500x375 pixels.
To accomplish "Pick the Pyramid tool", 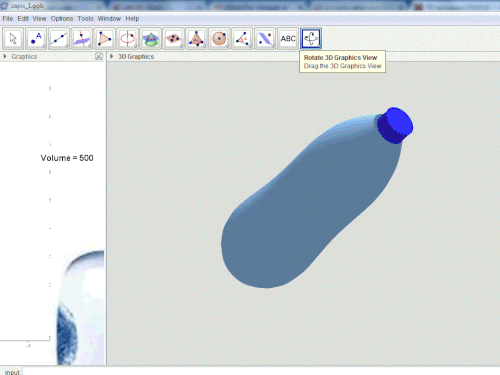I will point(196,39).
